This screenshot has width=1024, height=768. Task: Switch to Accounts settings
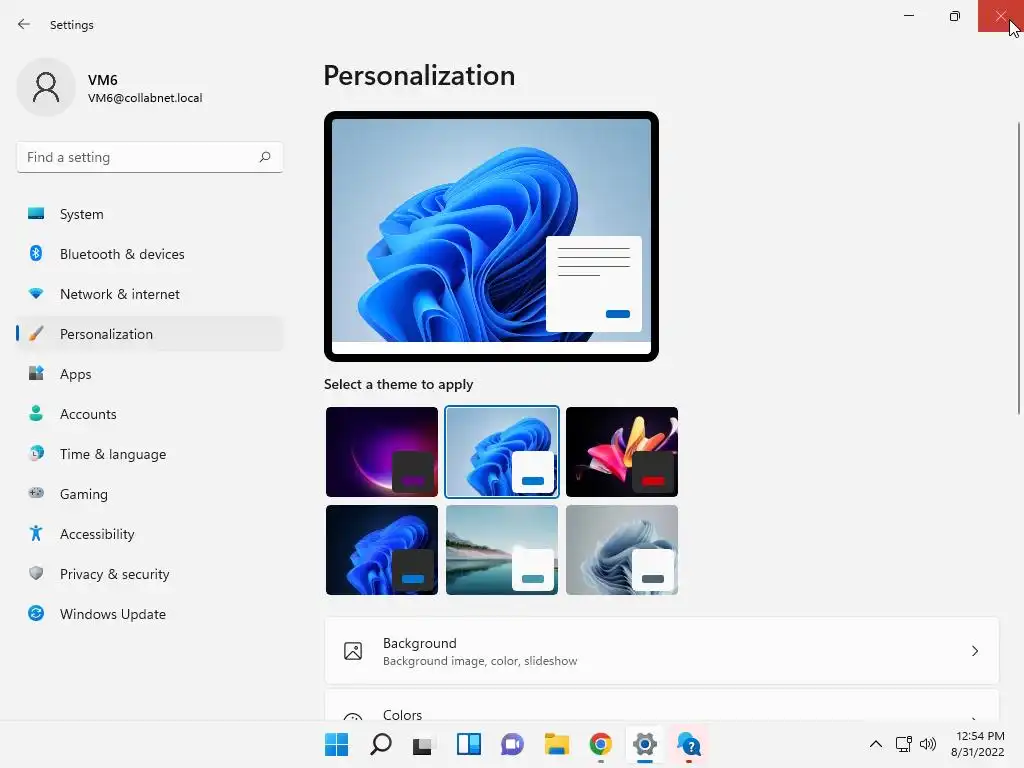(150, 414)
